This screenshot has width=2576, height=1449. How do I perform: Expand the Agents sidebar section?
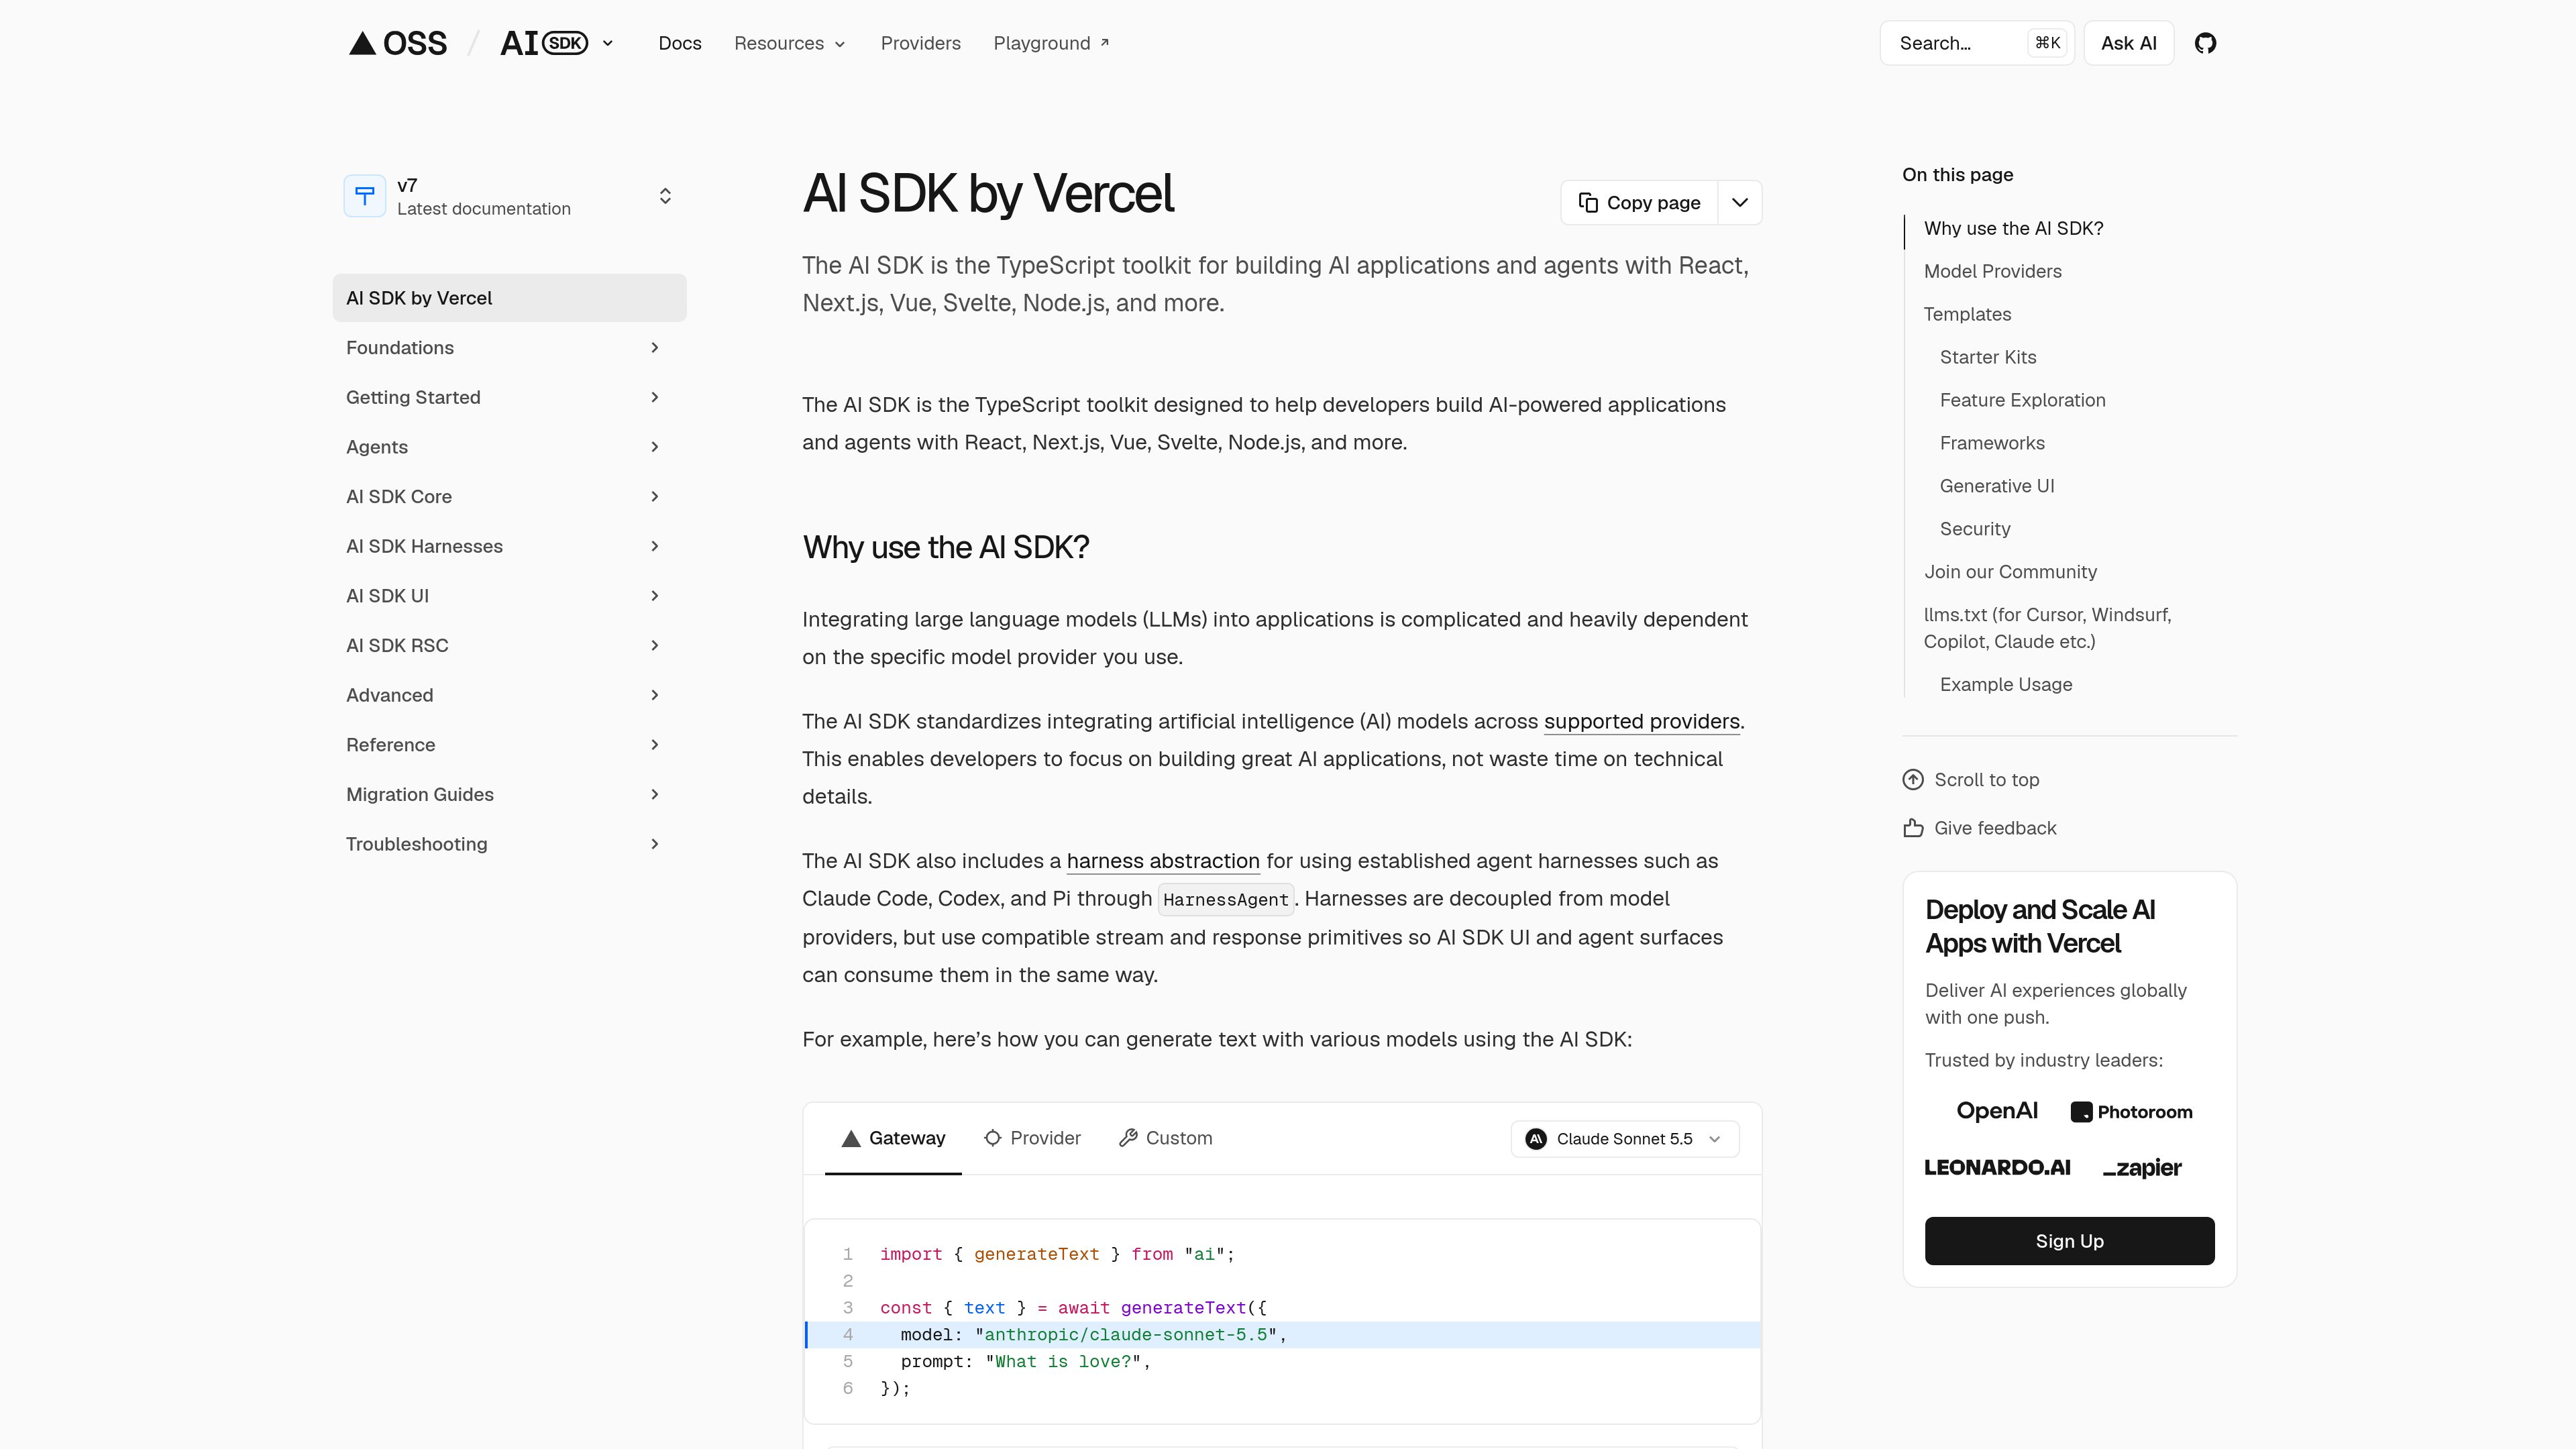509,447
